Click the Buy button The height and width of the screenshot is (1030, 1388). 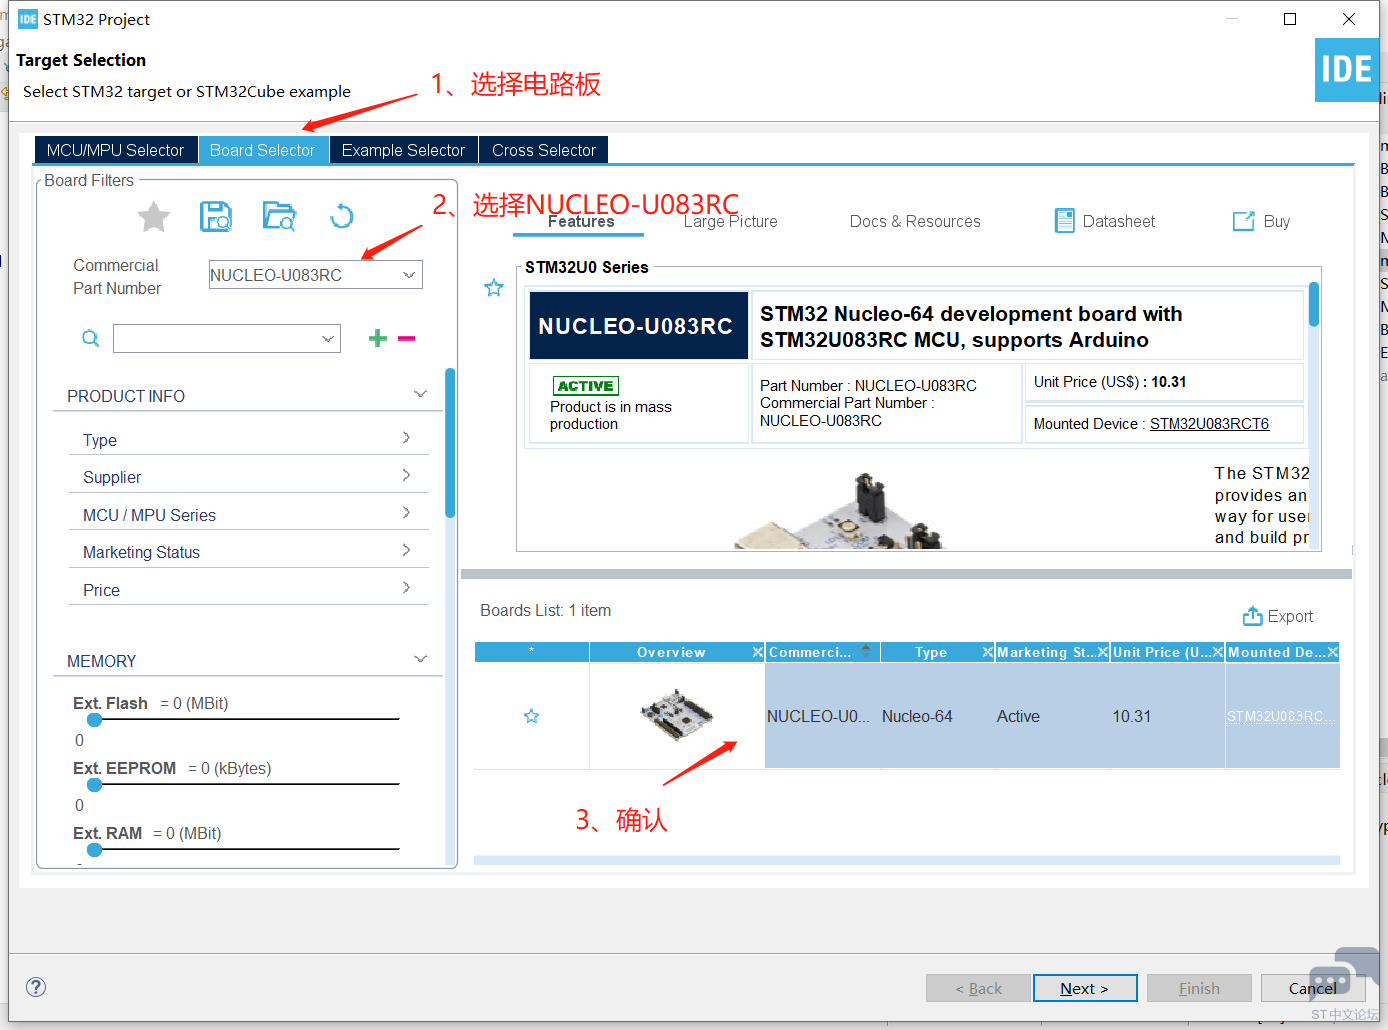(1262, 221)
